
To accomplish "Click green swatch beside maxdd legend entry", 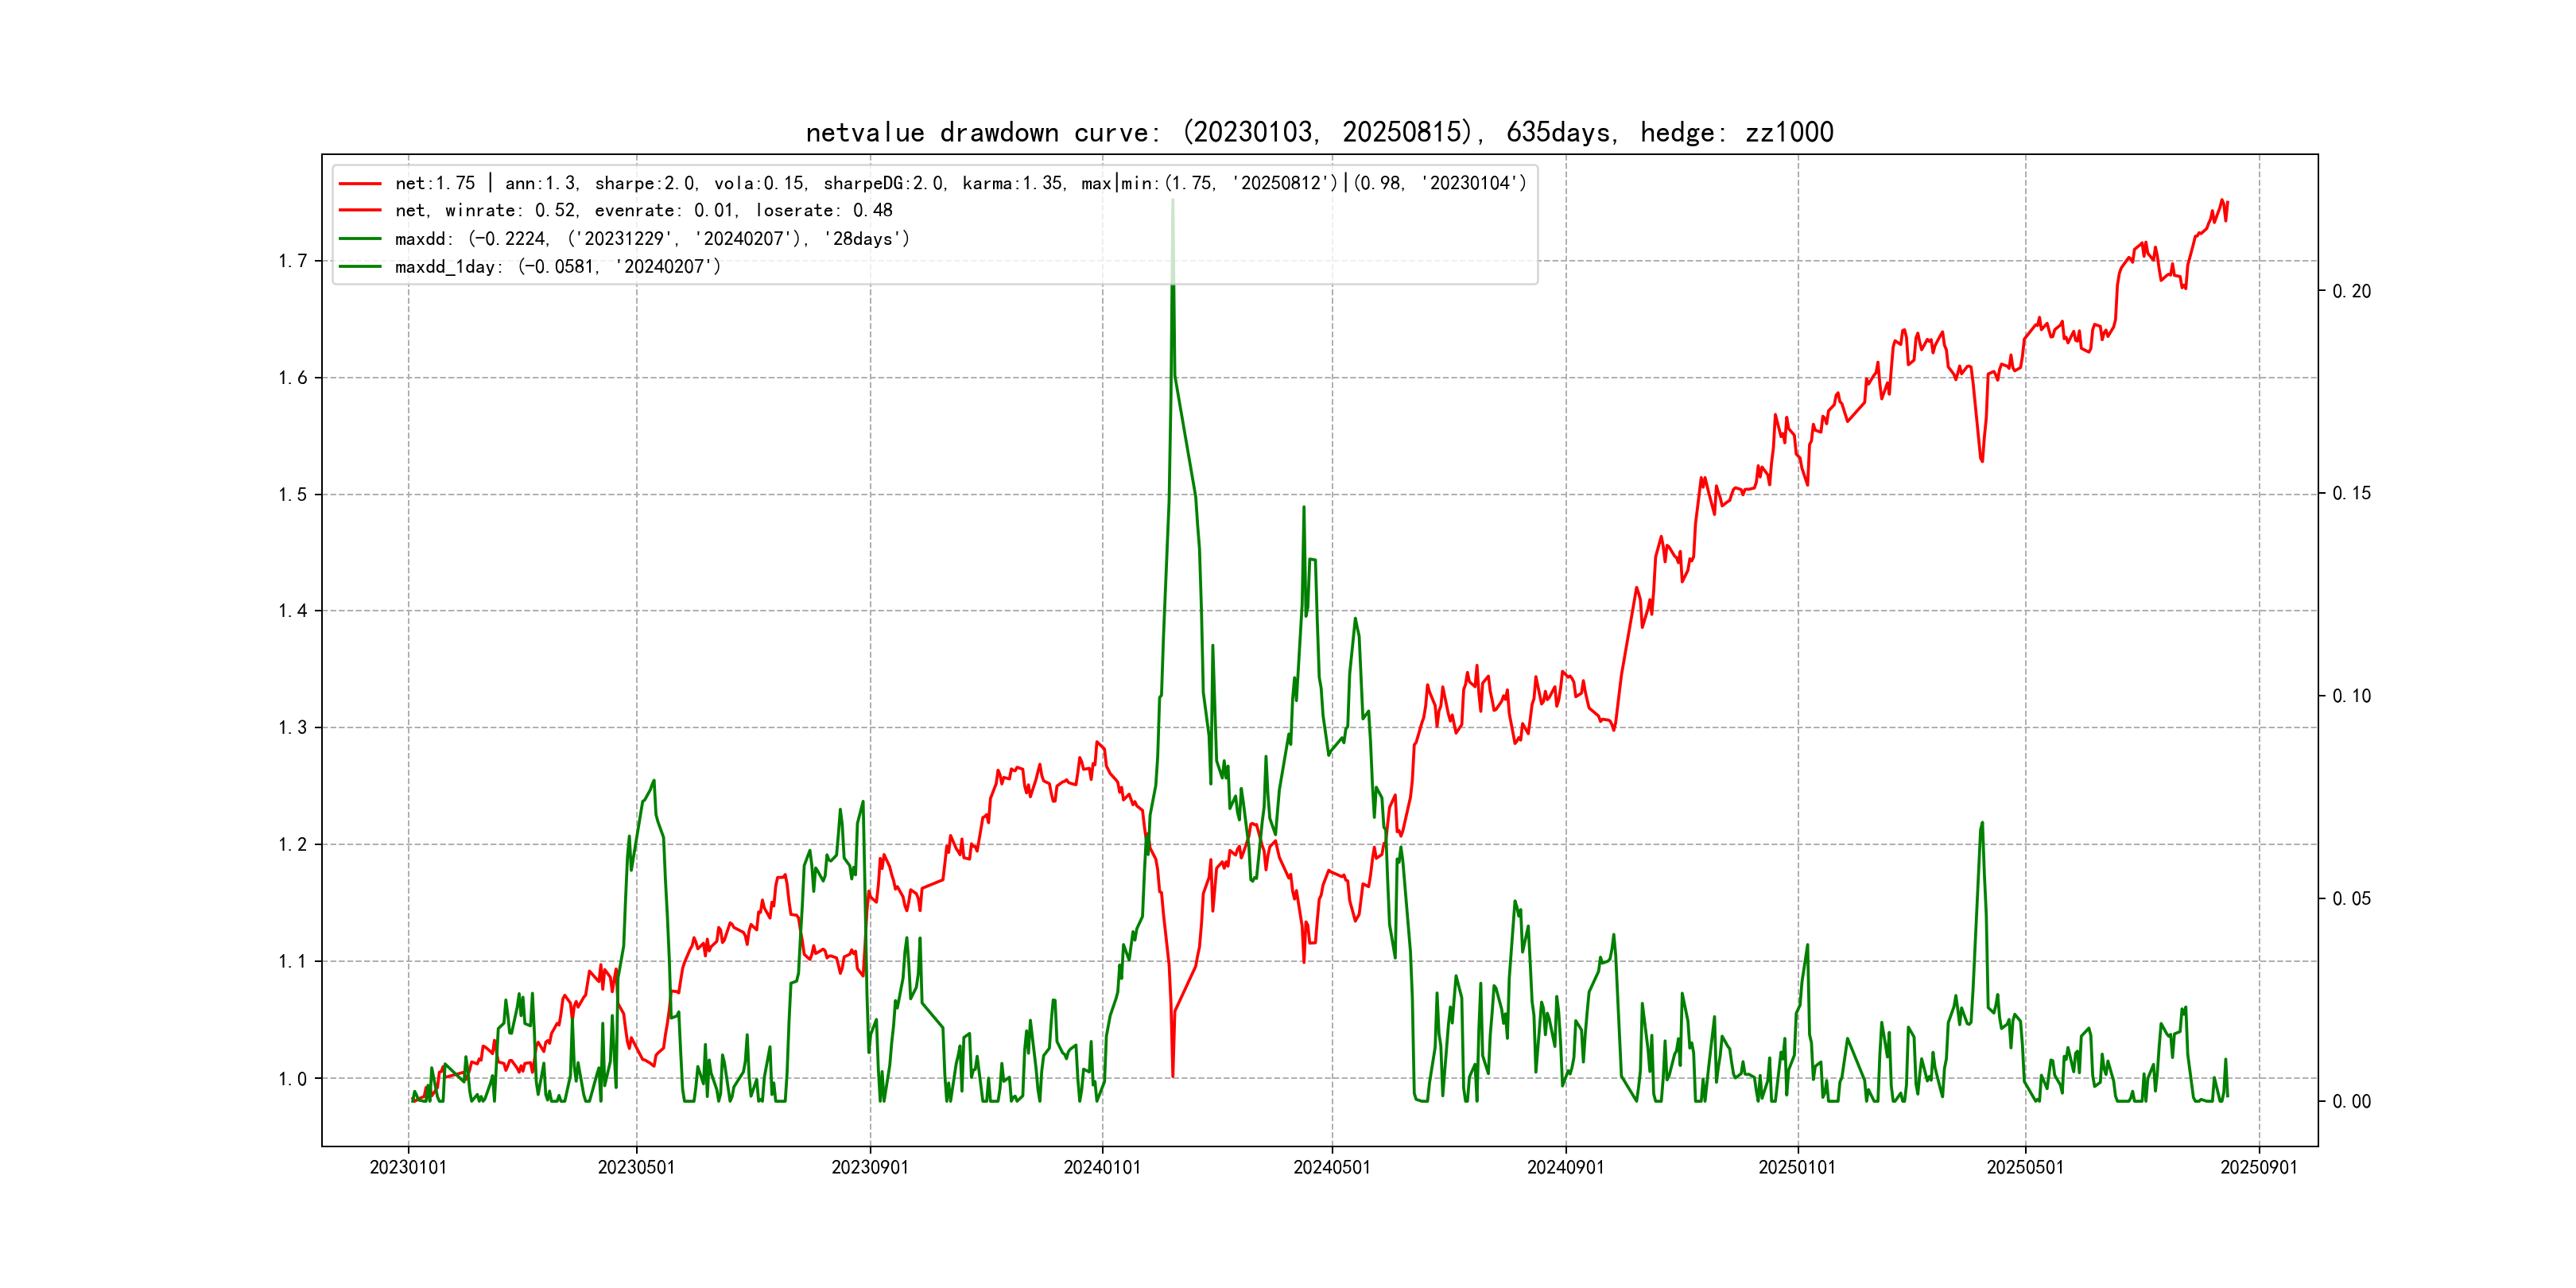I will pyautogui.click(x=360, y=239).
